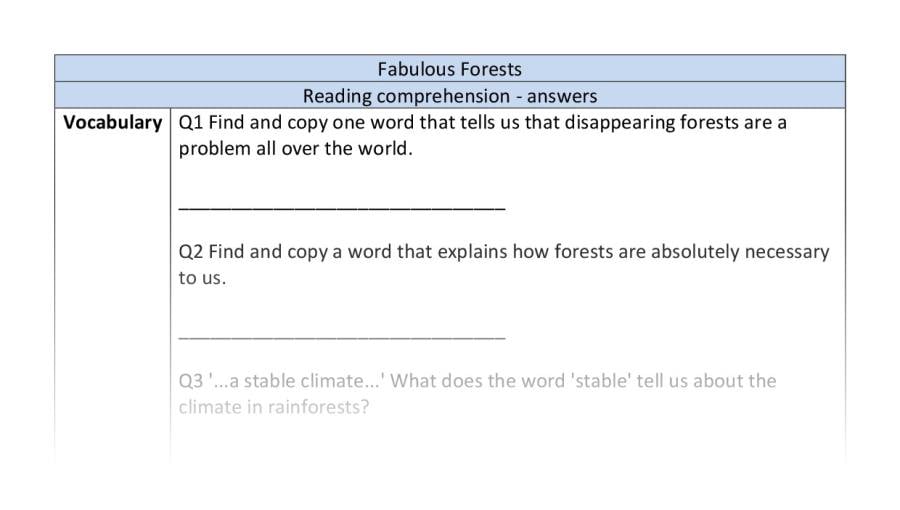900x510 pixels.
Task: Click the faded Q3 'stable climate' question
Action: pos(477,394)
